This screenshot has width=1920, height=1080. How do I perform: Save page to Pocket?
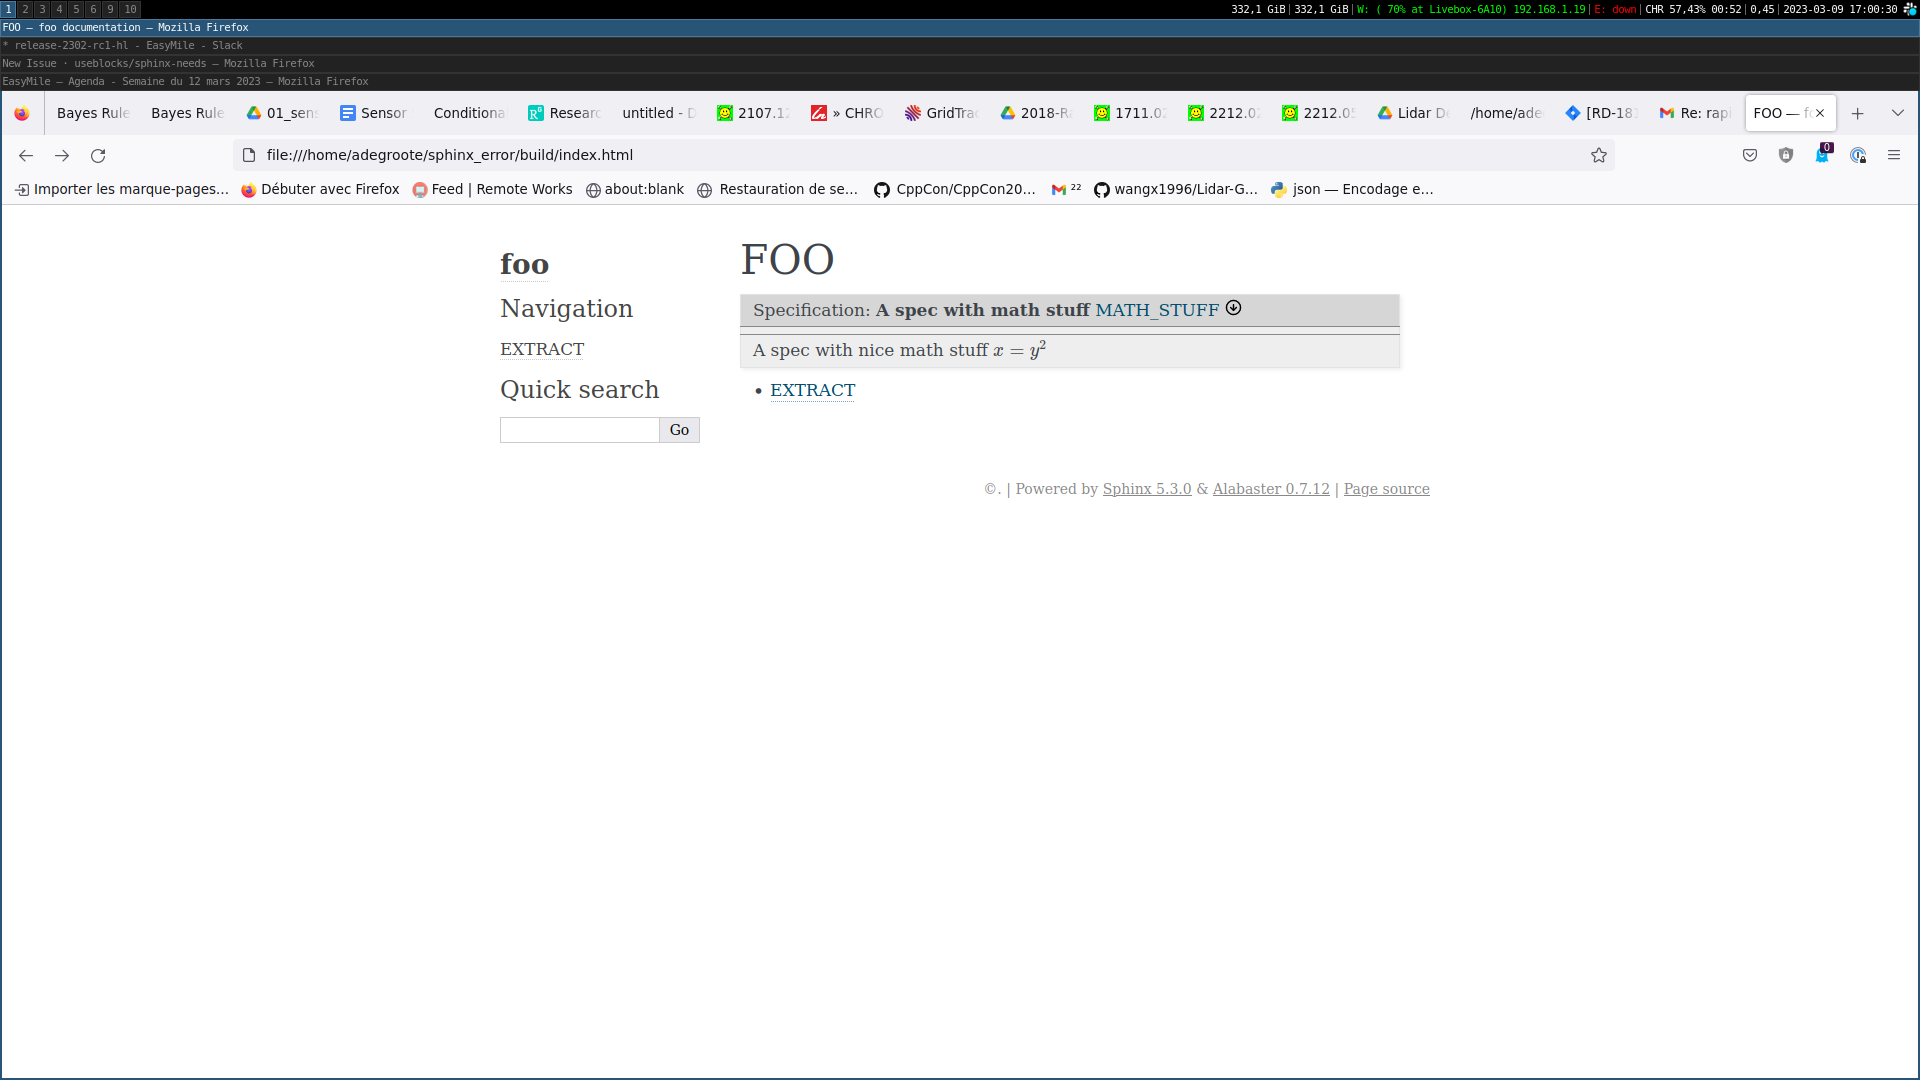pyautogui.click(x=1750, y=155)
